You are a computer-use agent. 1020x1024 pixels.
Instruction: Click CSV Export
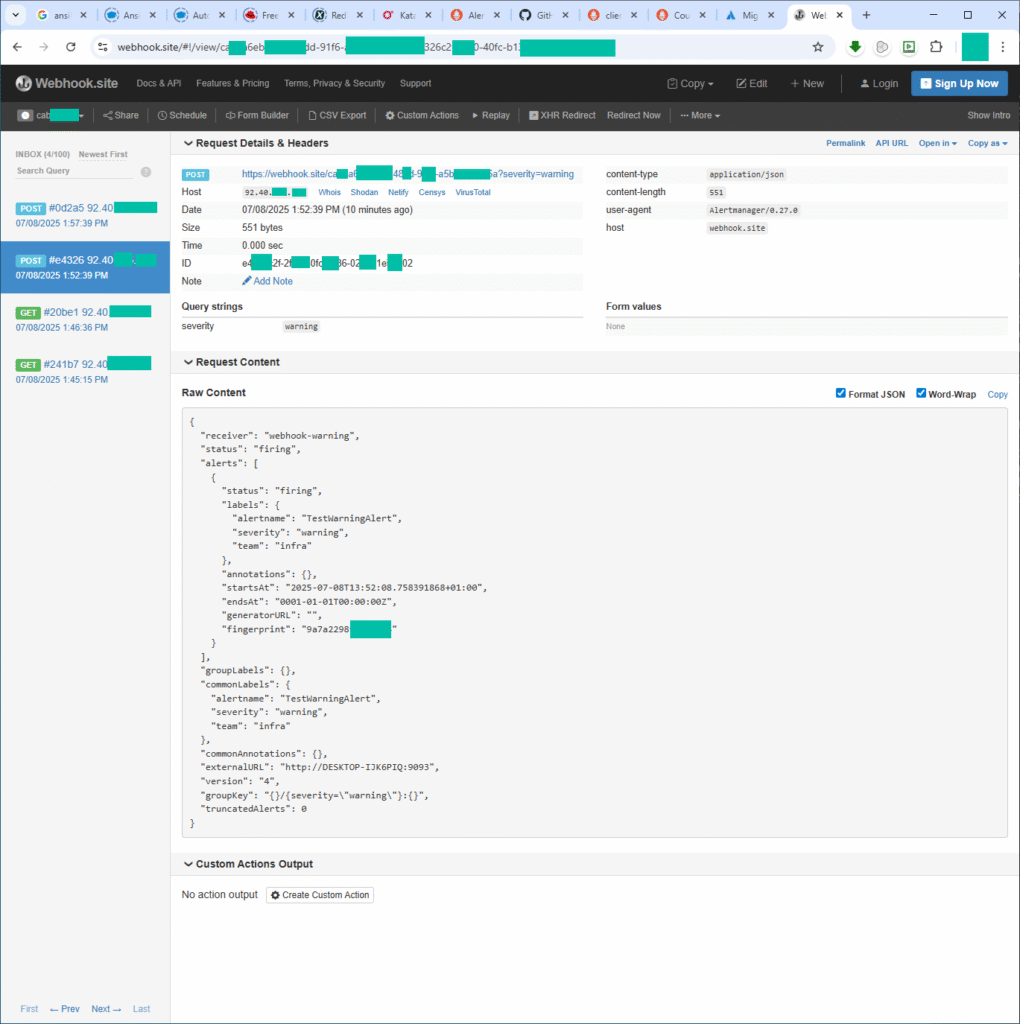coord(337,116)
